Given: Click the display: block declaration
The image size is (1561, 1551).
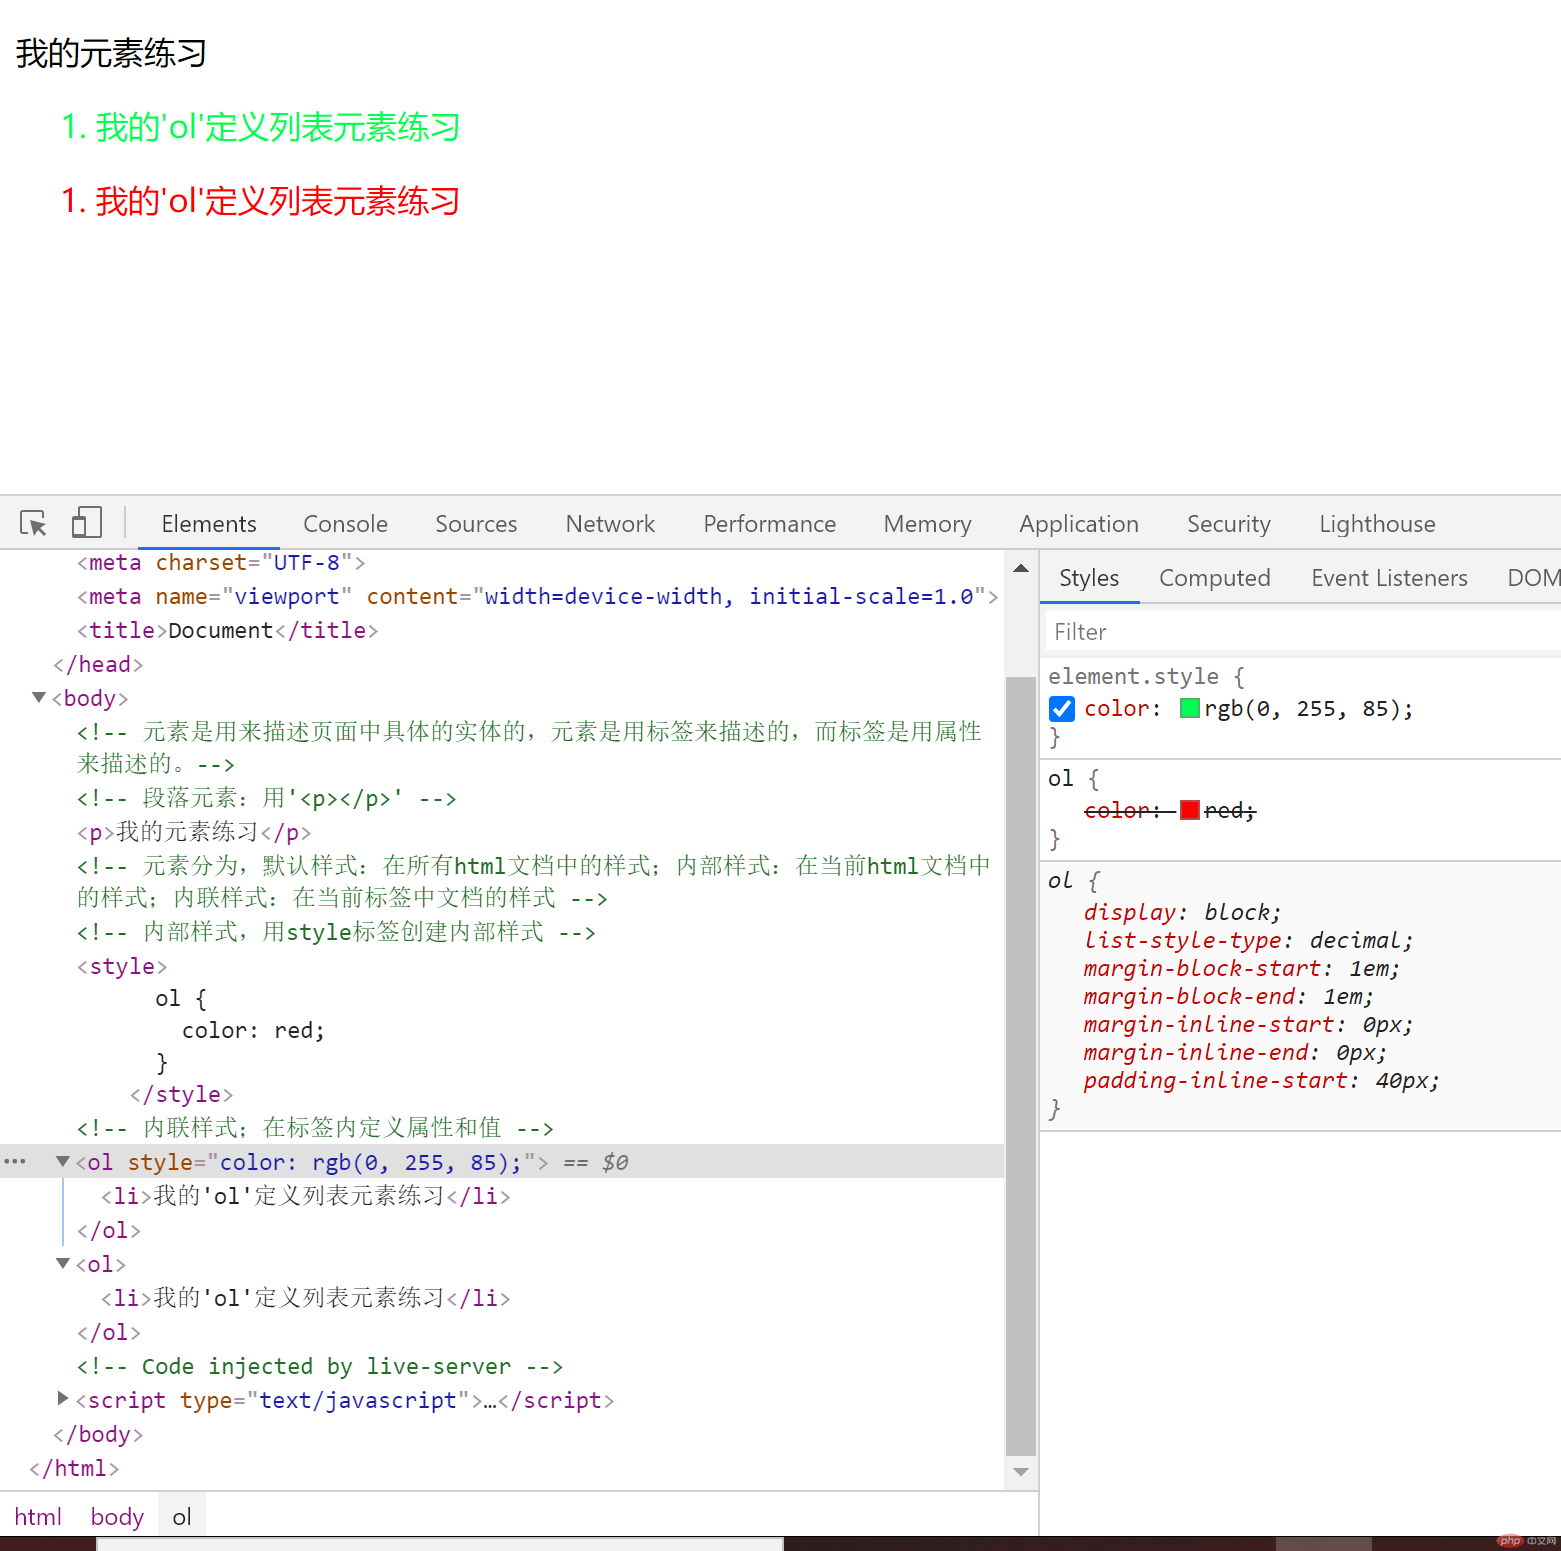Looking at the screenshot, I should point(1182,912).
